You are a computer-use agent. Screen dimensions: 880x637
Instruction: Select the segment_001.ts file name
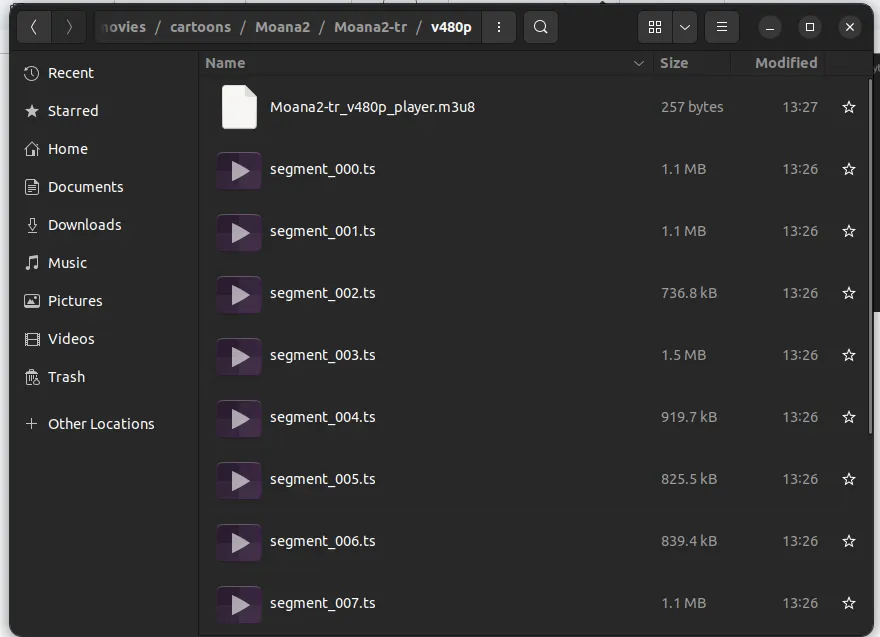[x=323, y=231]
